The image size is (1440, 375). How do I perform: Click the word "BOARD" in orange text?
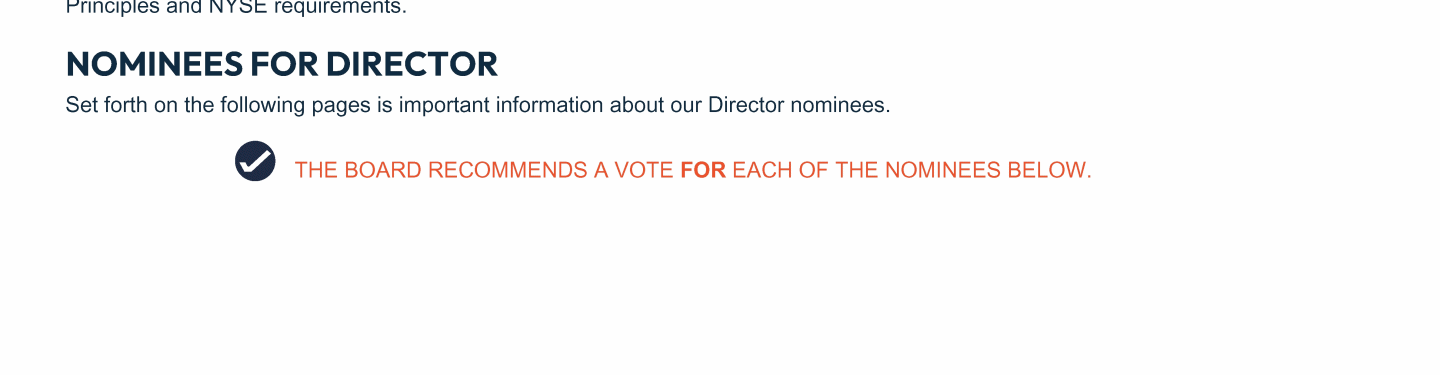[x=384, y=170]
